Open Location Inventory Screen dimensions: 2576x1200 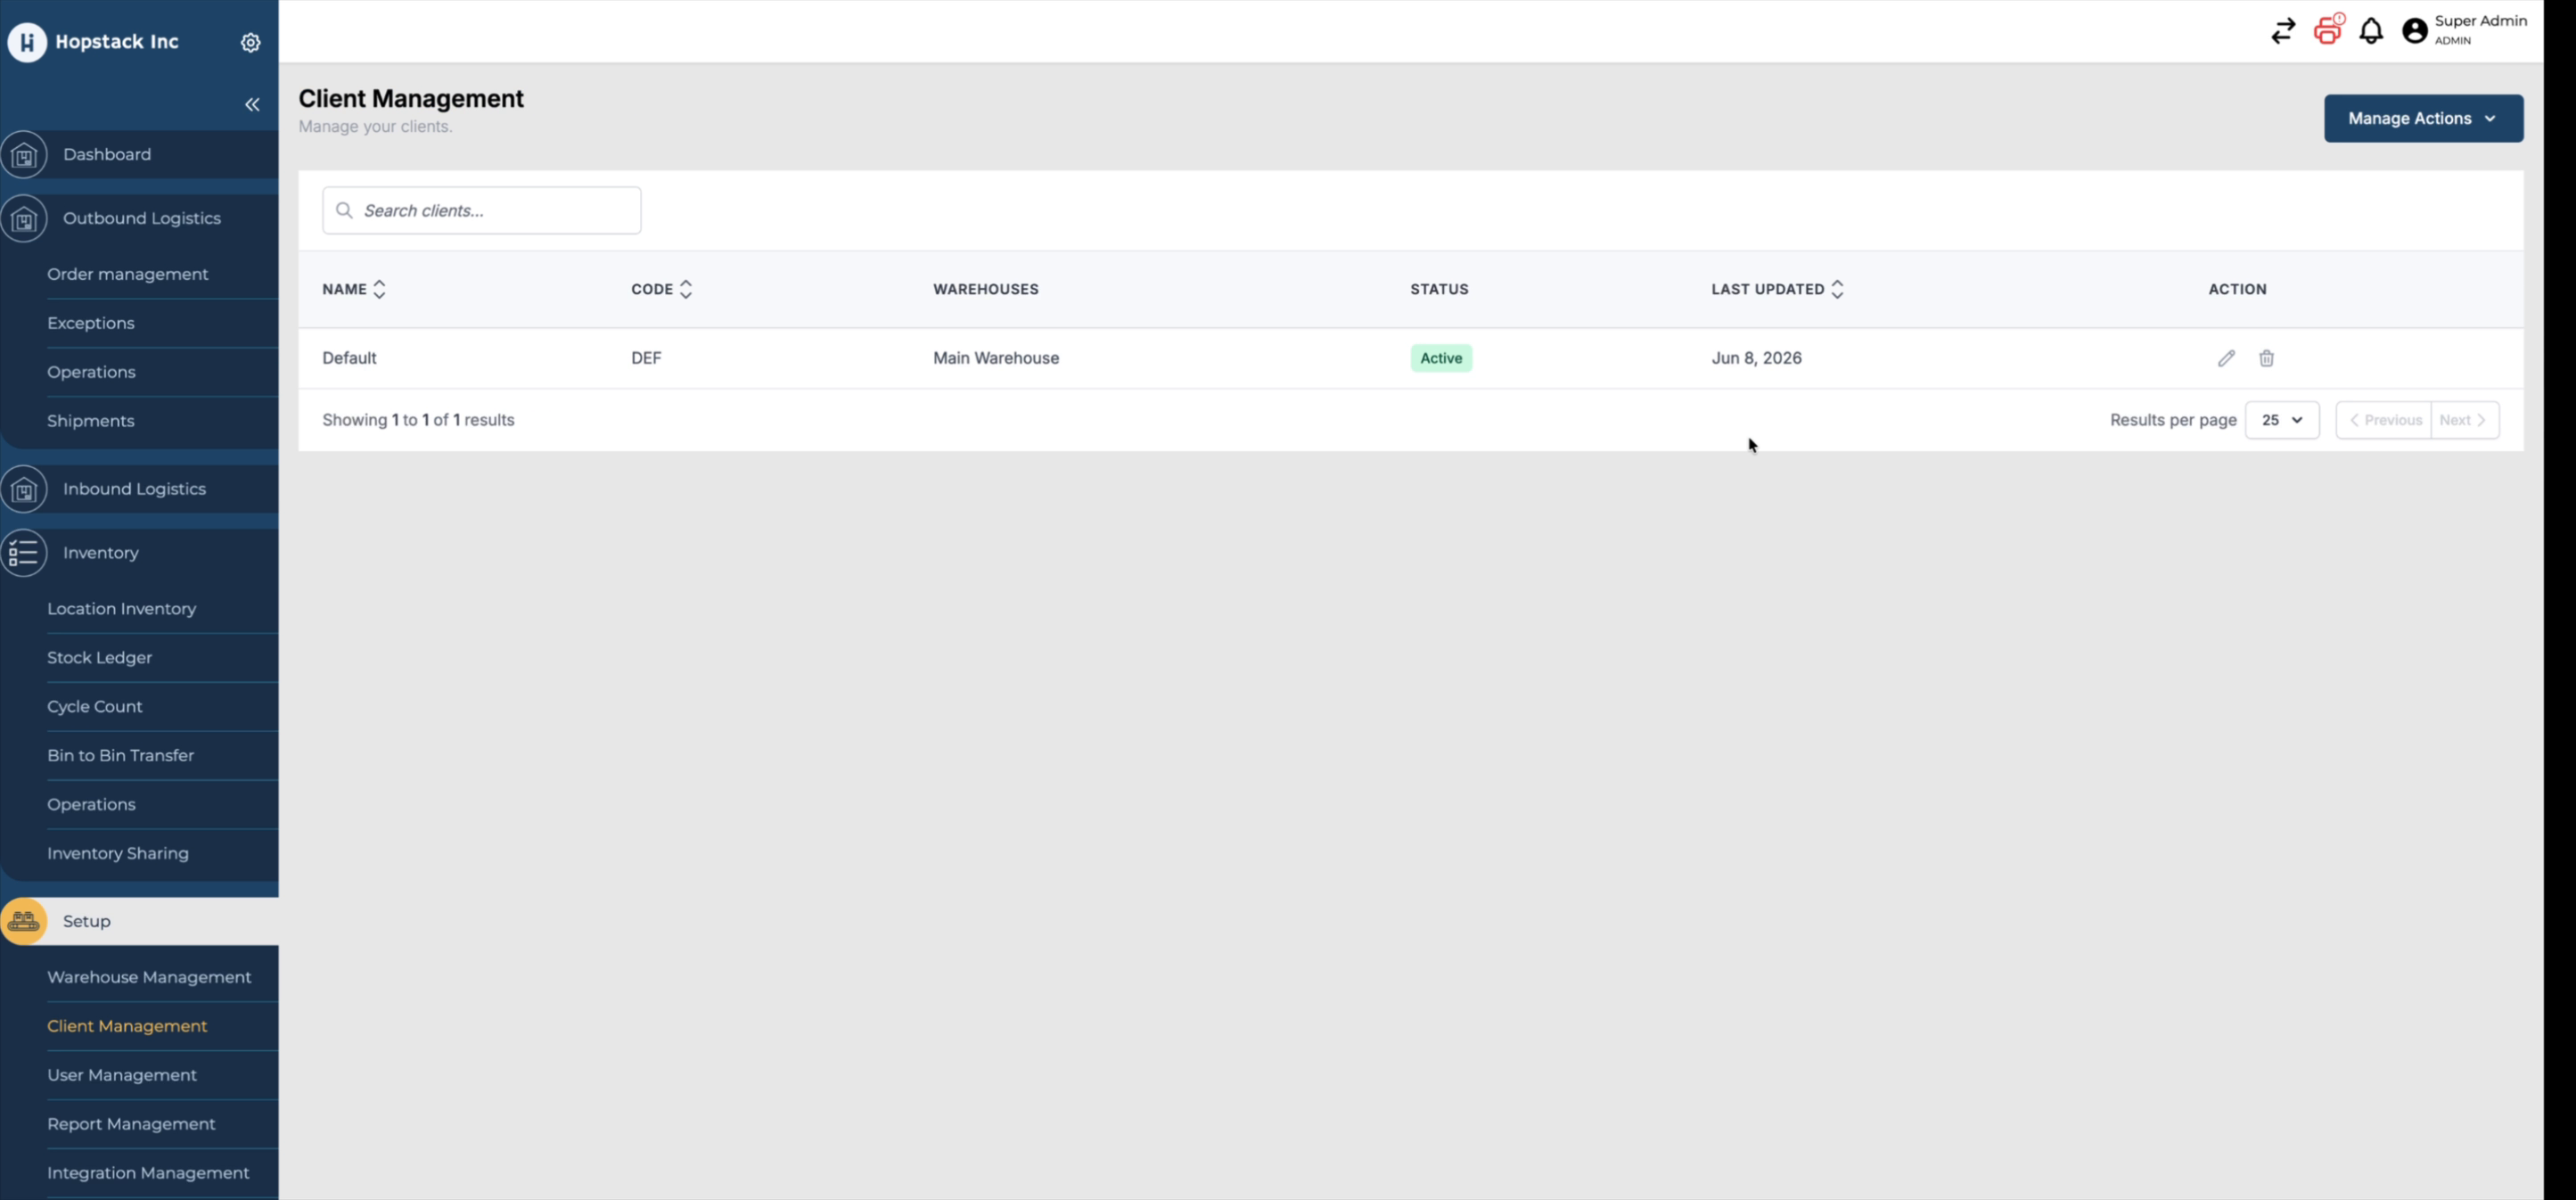tap(121, 609)
